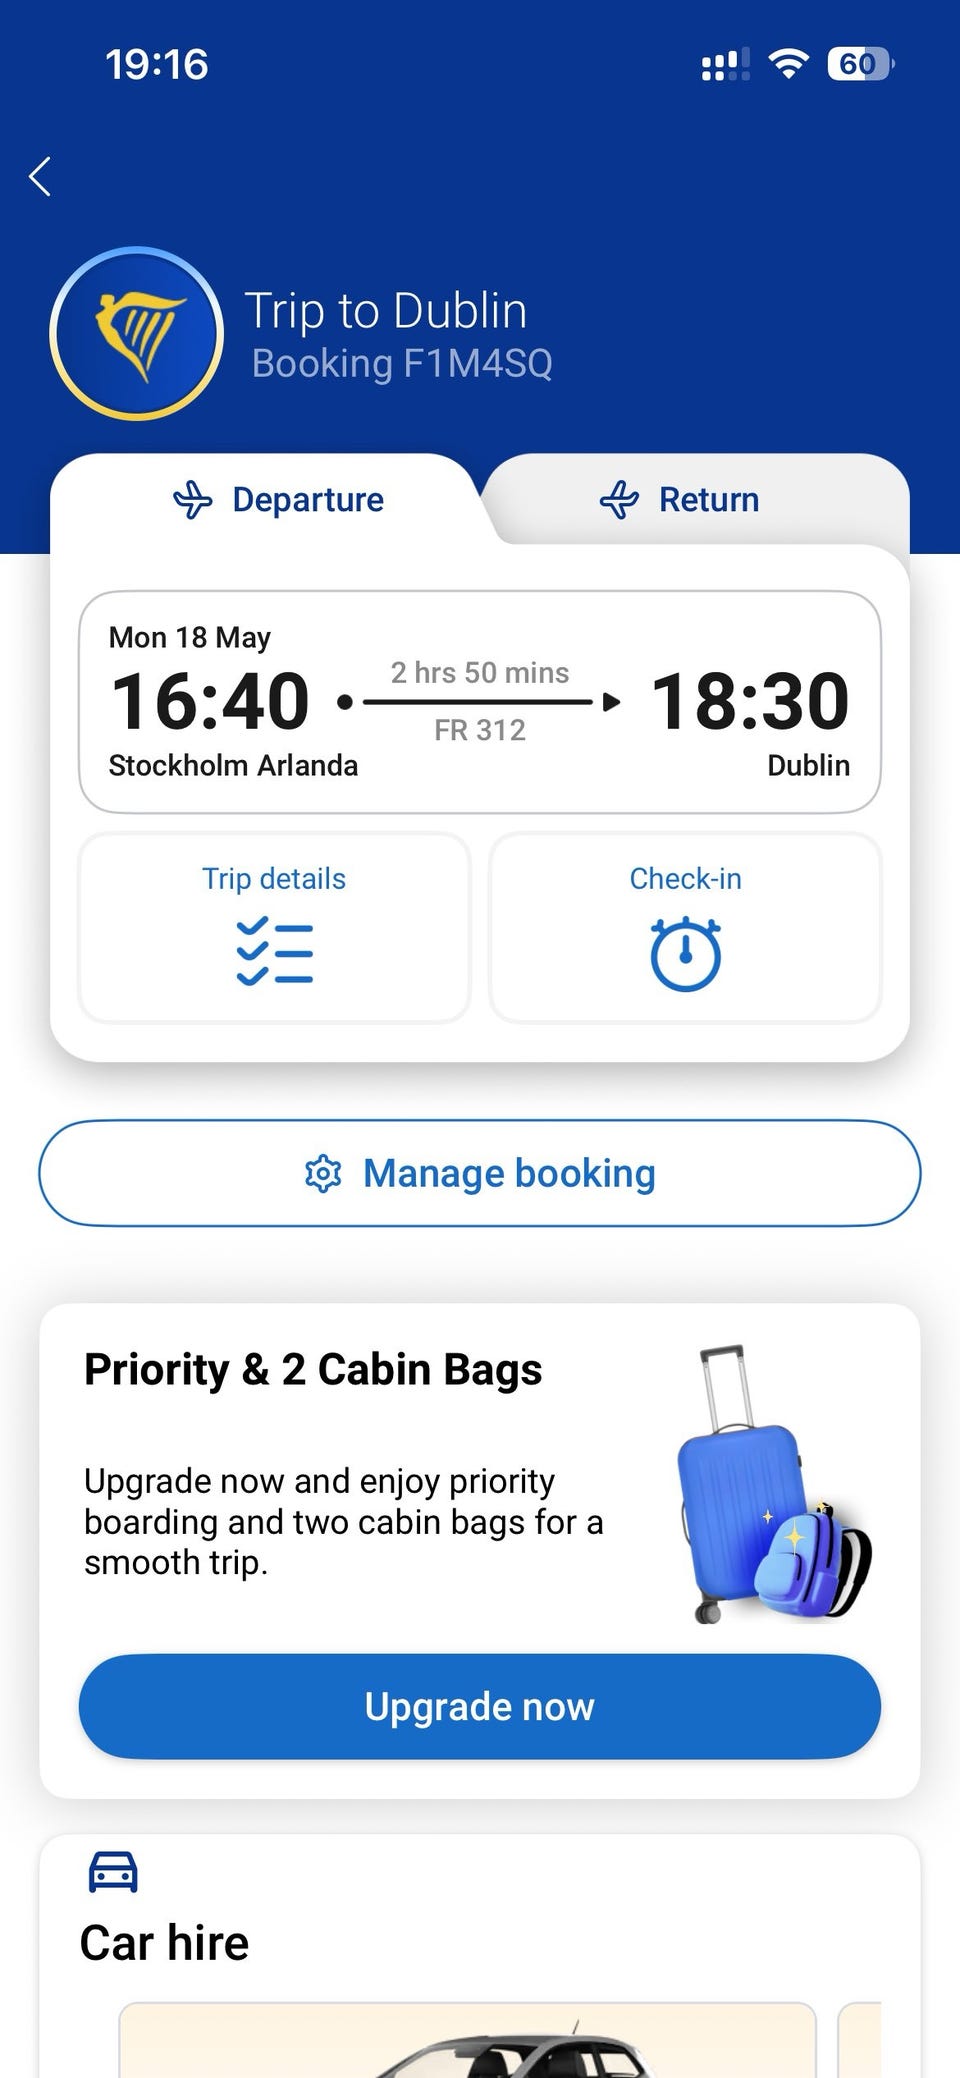The height and width of the screenshot is (2078, 960).
Task: Tap the back arrow icon
Action: coord(40,177)
